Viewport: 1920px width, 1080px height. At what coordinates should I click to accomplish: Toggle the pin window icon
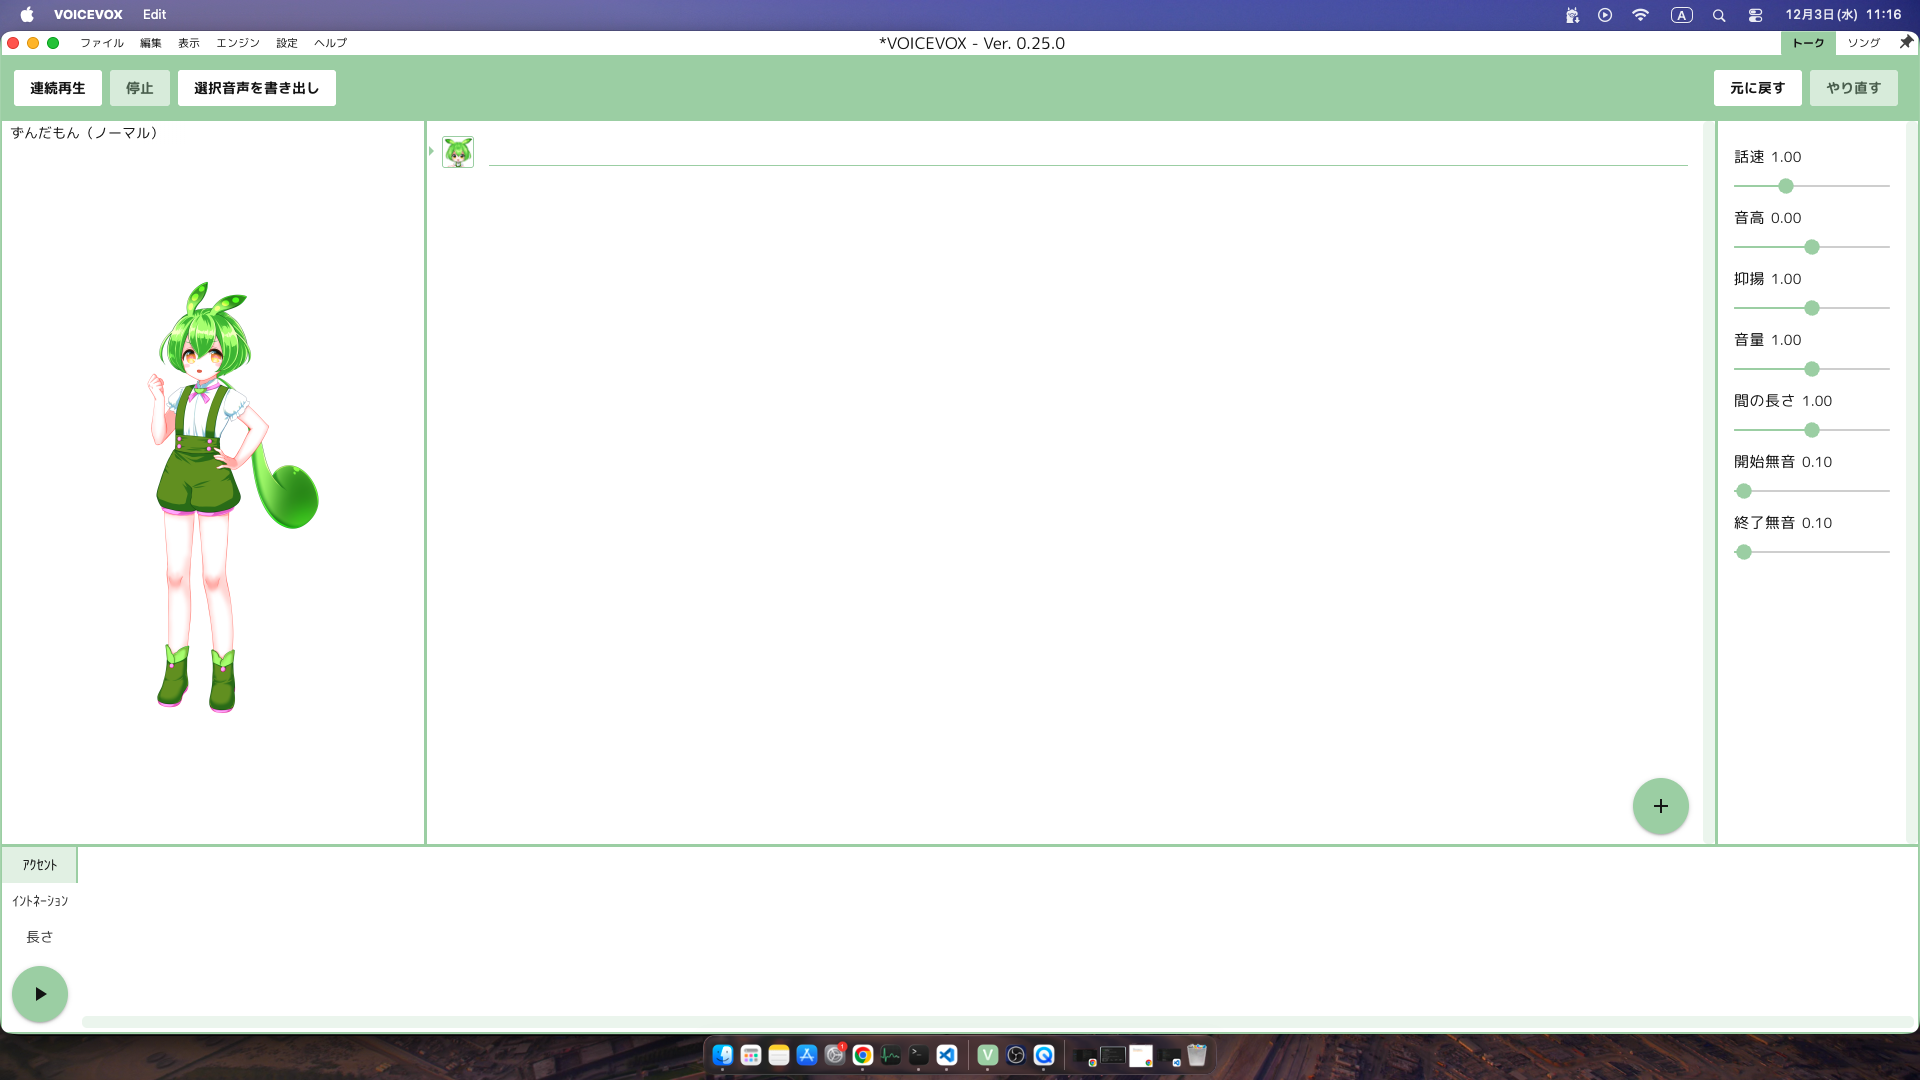(1905, 42)
